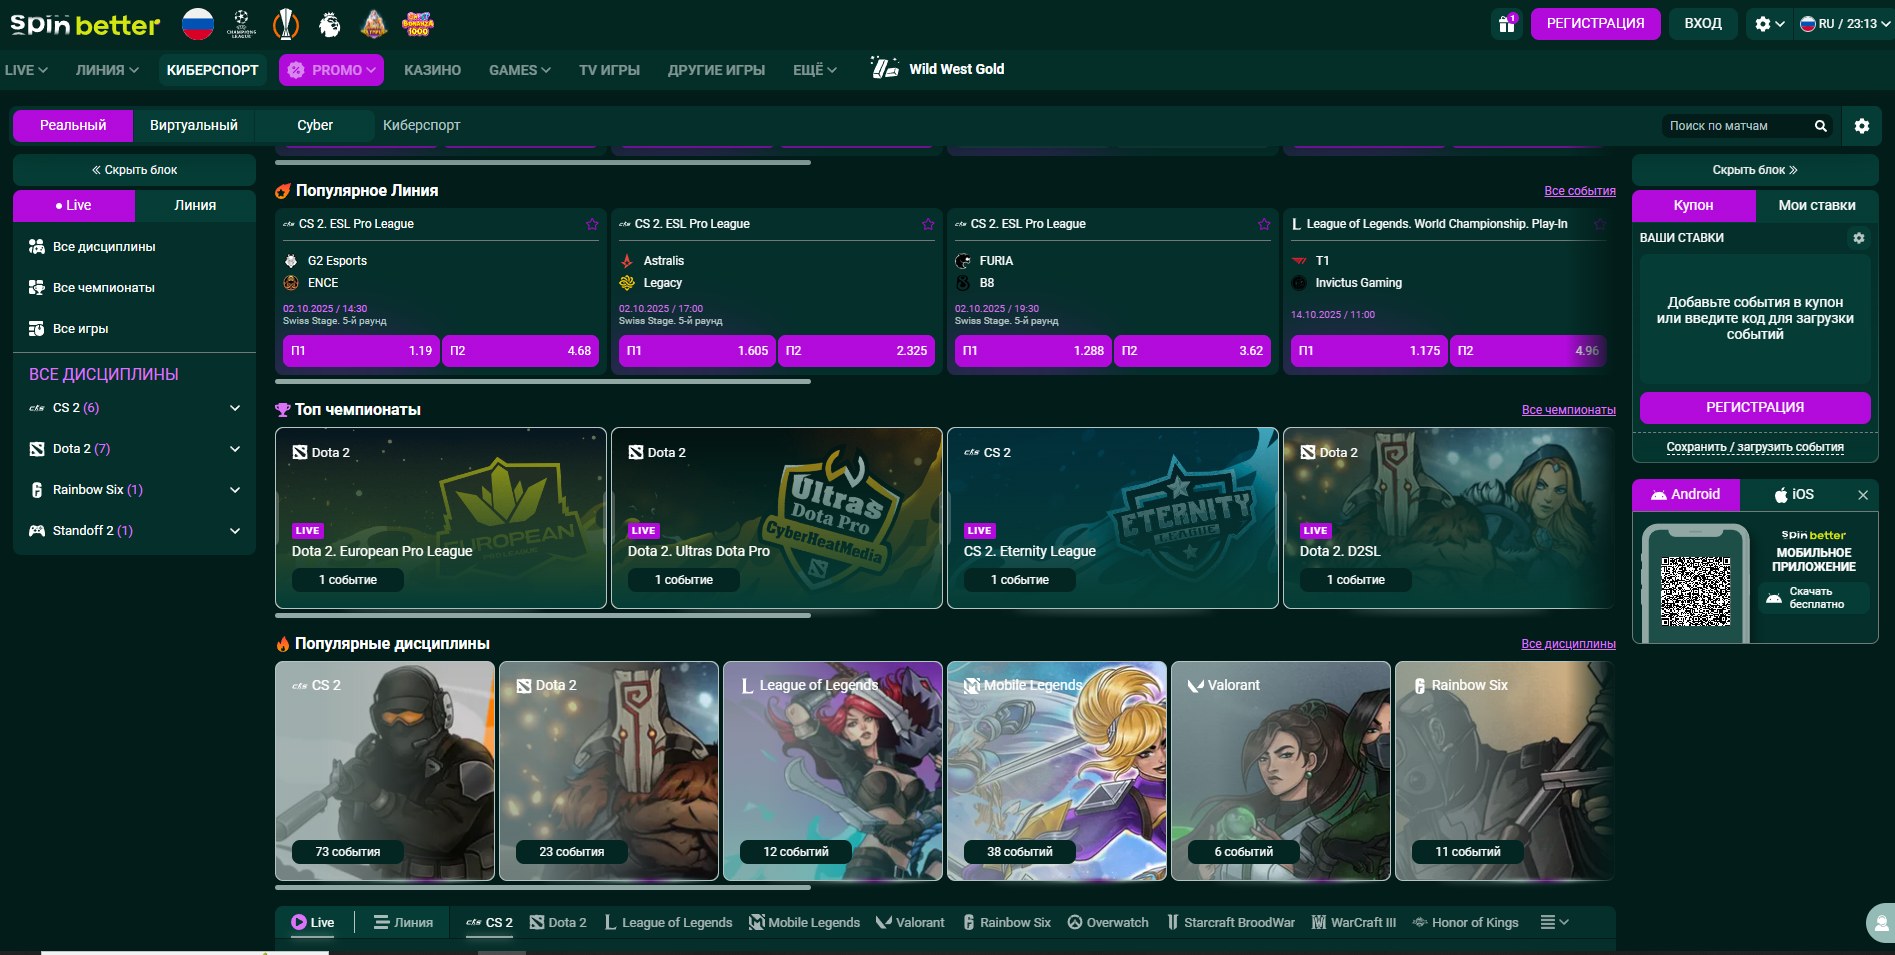The image size is (1895, 955).
Task: Switch to Мои ставки tab
Action: [x=1816, y=205]
